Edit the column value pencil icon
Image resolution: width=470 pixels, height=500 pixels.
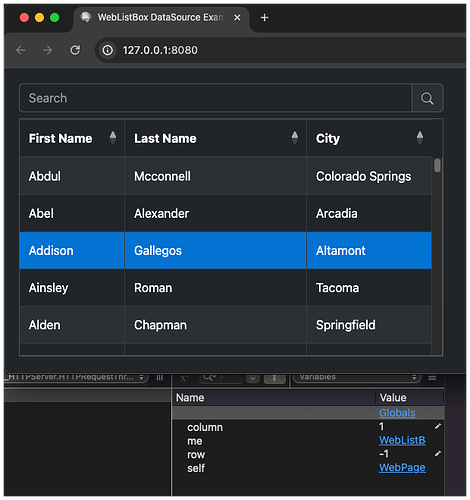[x=438, y=426]
